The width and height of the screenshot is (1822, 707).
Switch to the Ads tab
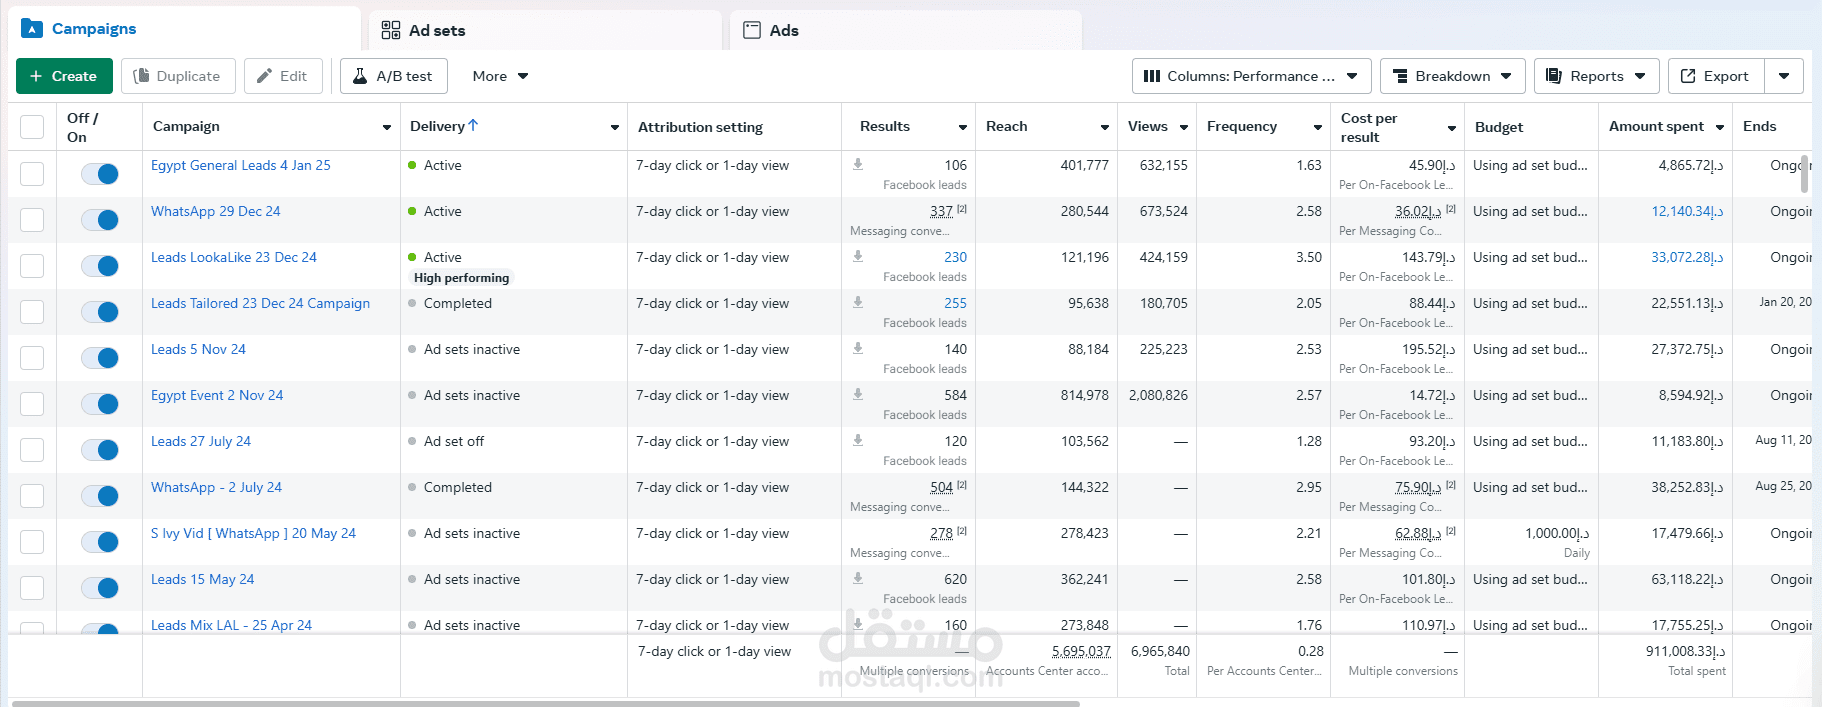(x=783, y=31)
